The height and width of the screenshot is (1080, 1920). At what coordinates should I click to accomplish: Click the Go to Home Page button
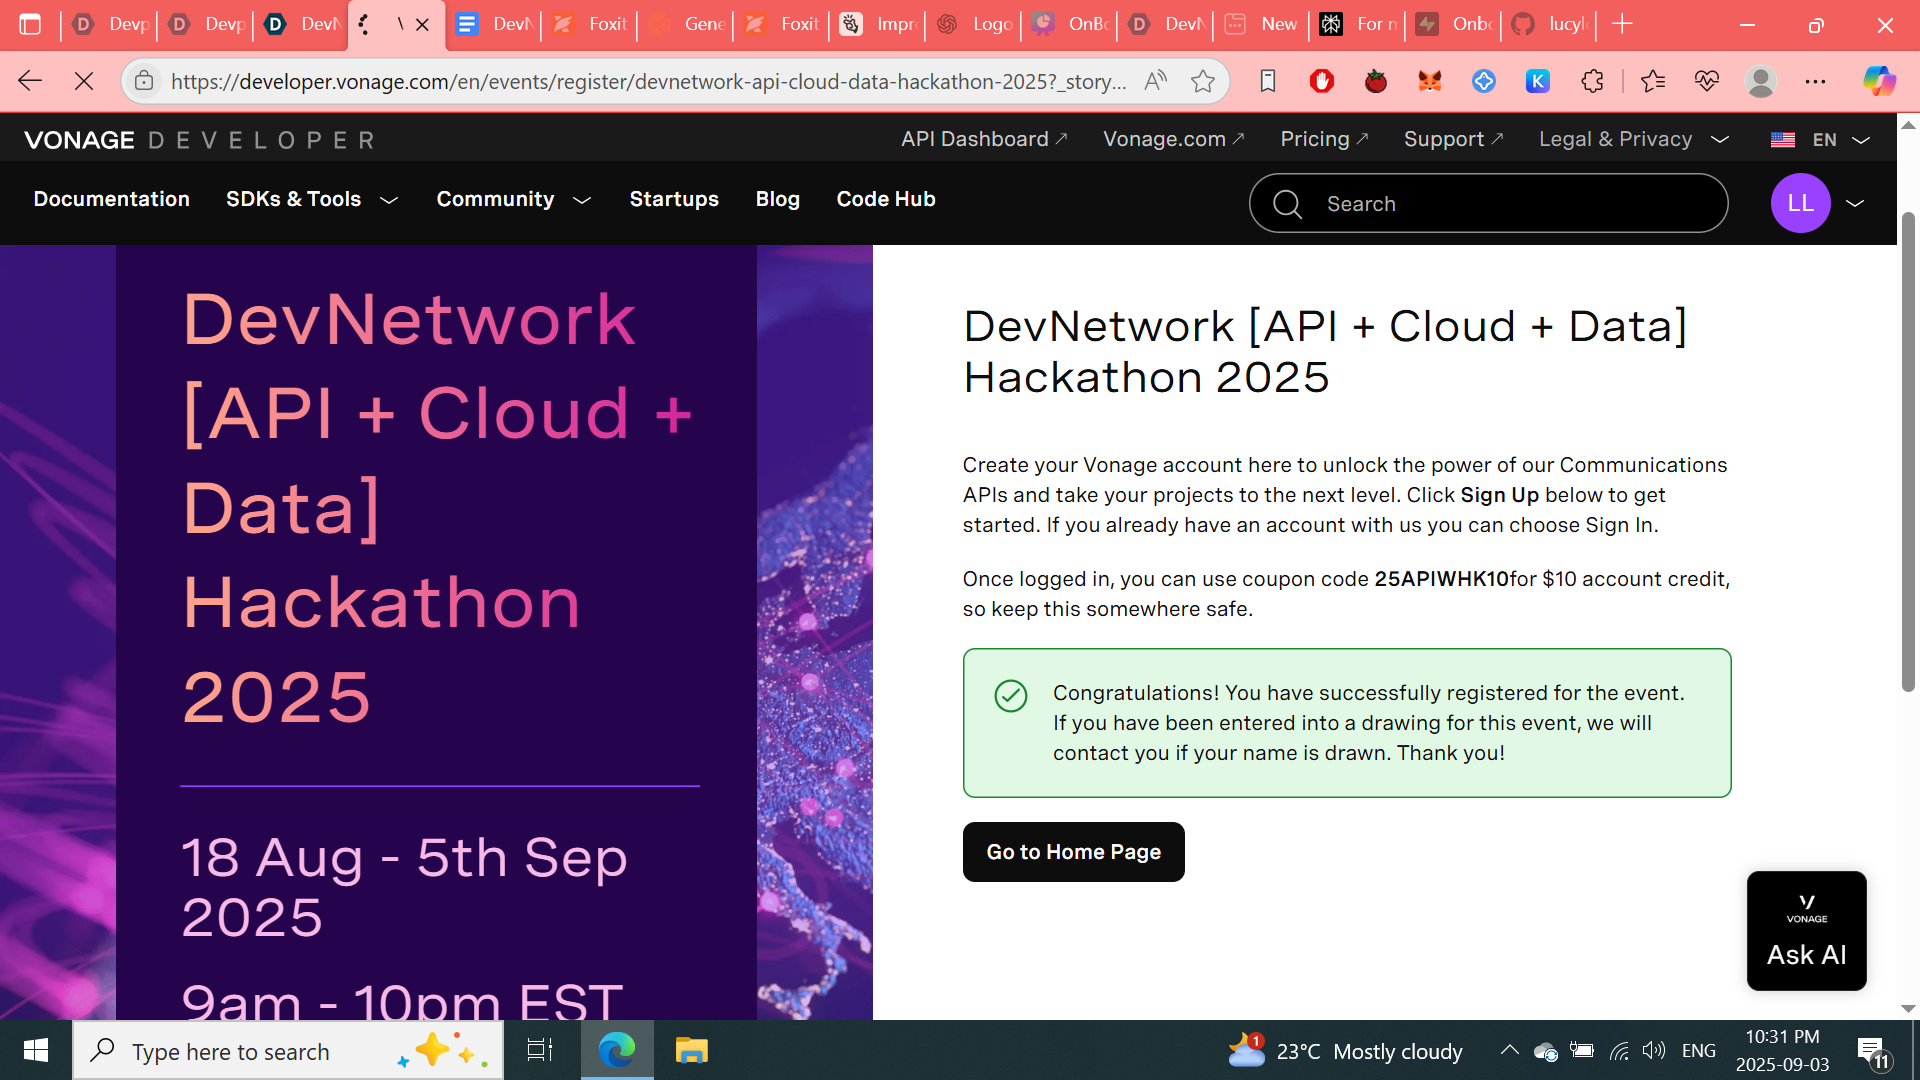pos(1073,852)
